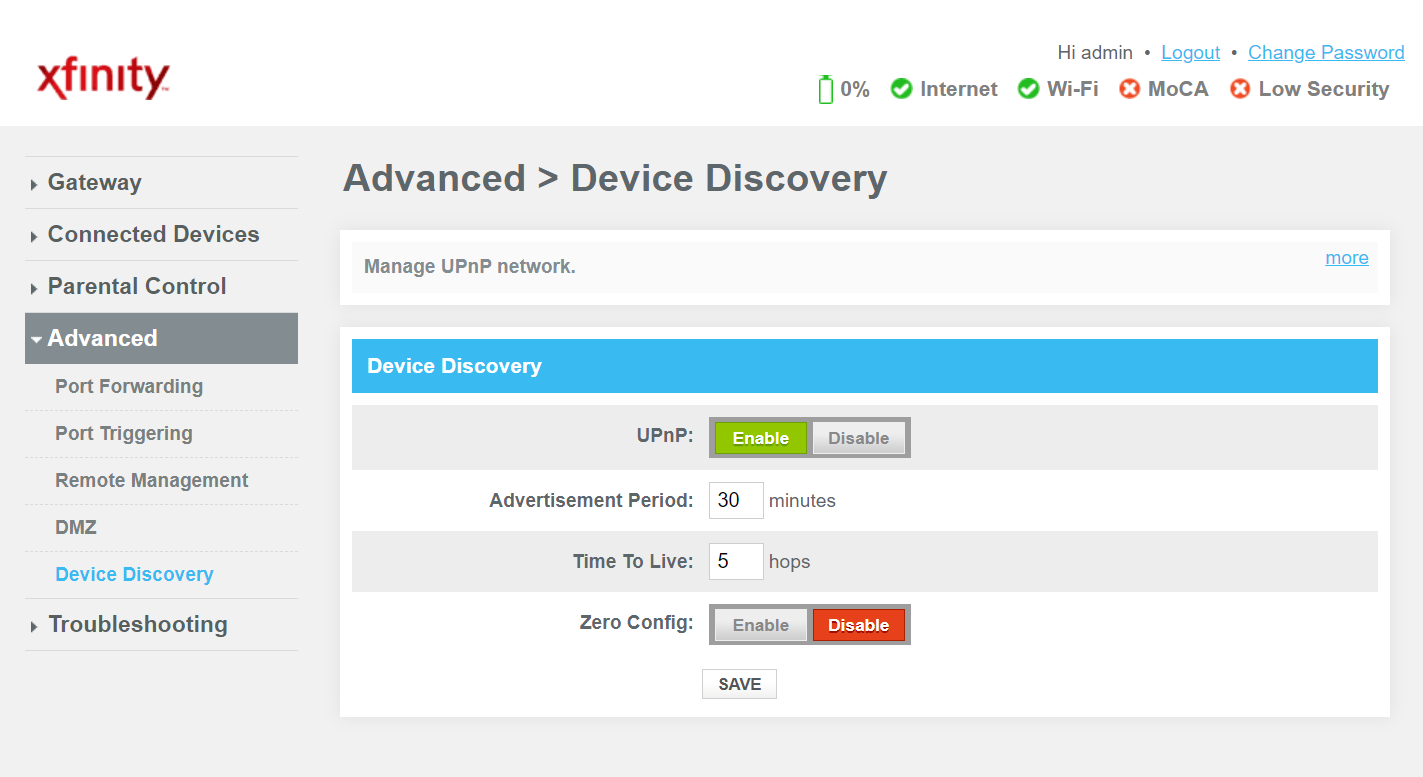1423x777 pixels.
Task: Click the more link about UPnP
Action: coord(1346,257)
